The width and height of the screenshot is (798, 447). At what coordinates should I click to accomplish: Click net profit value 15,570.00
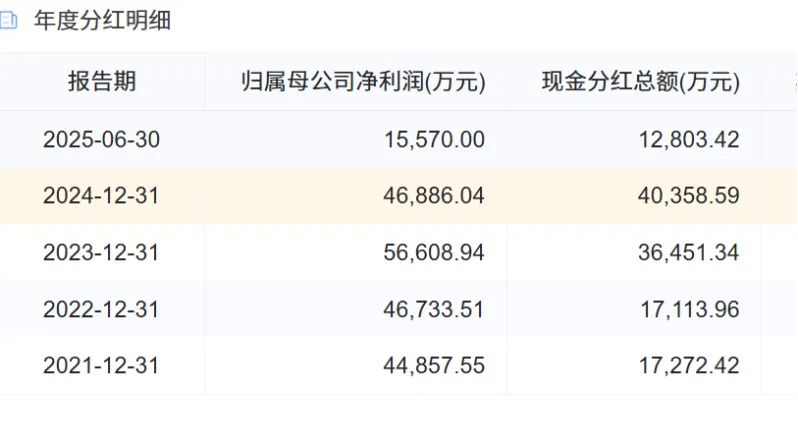point(434,139)
